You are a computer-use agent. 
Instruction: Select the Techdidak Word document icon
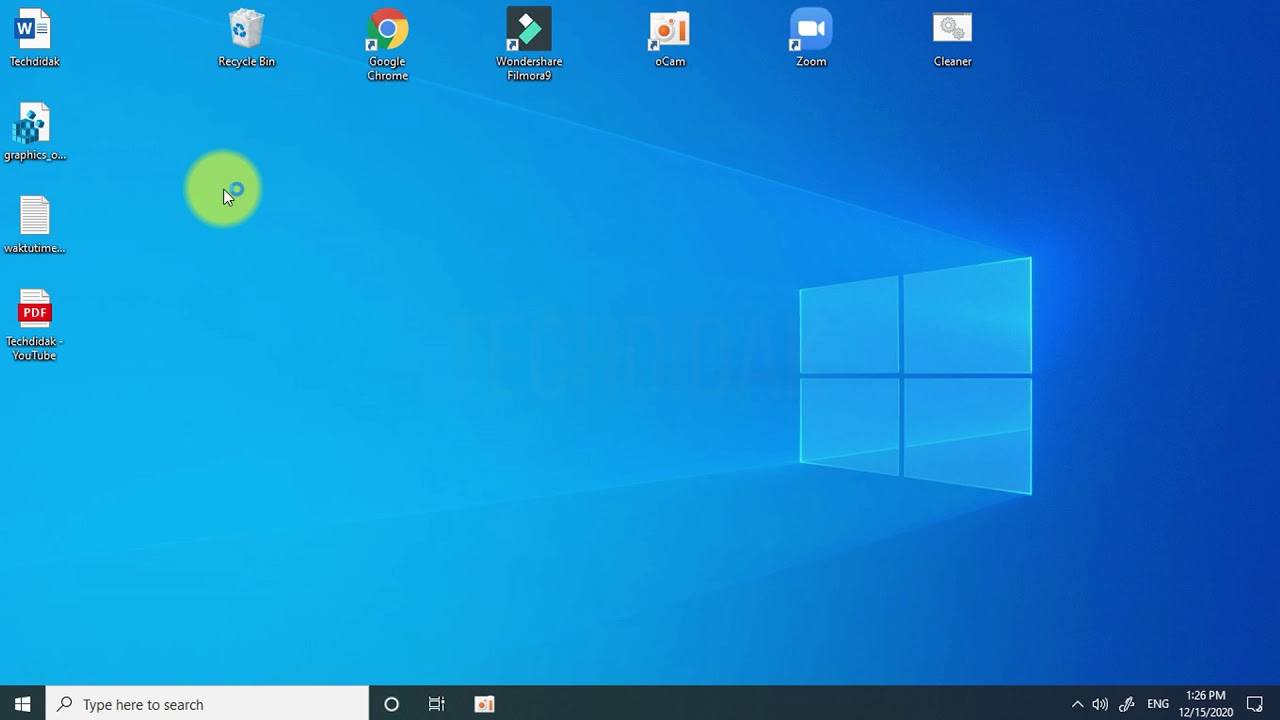34,39
